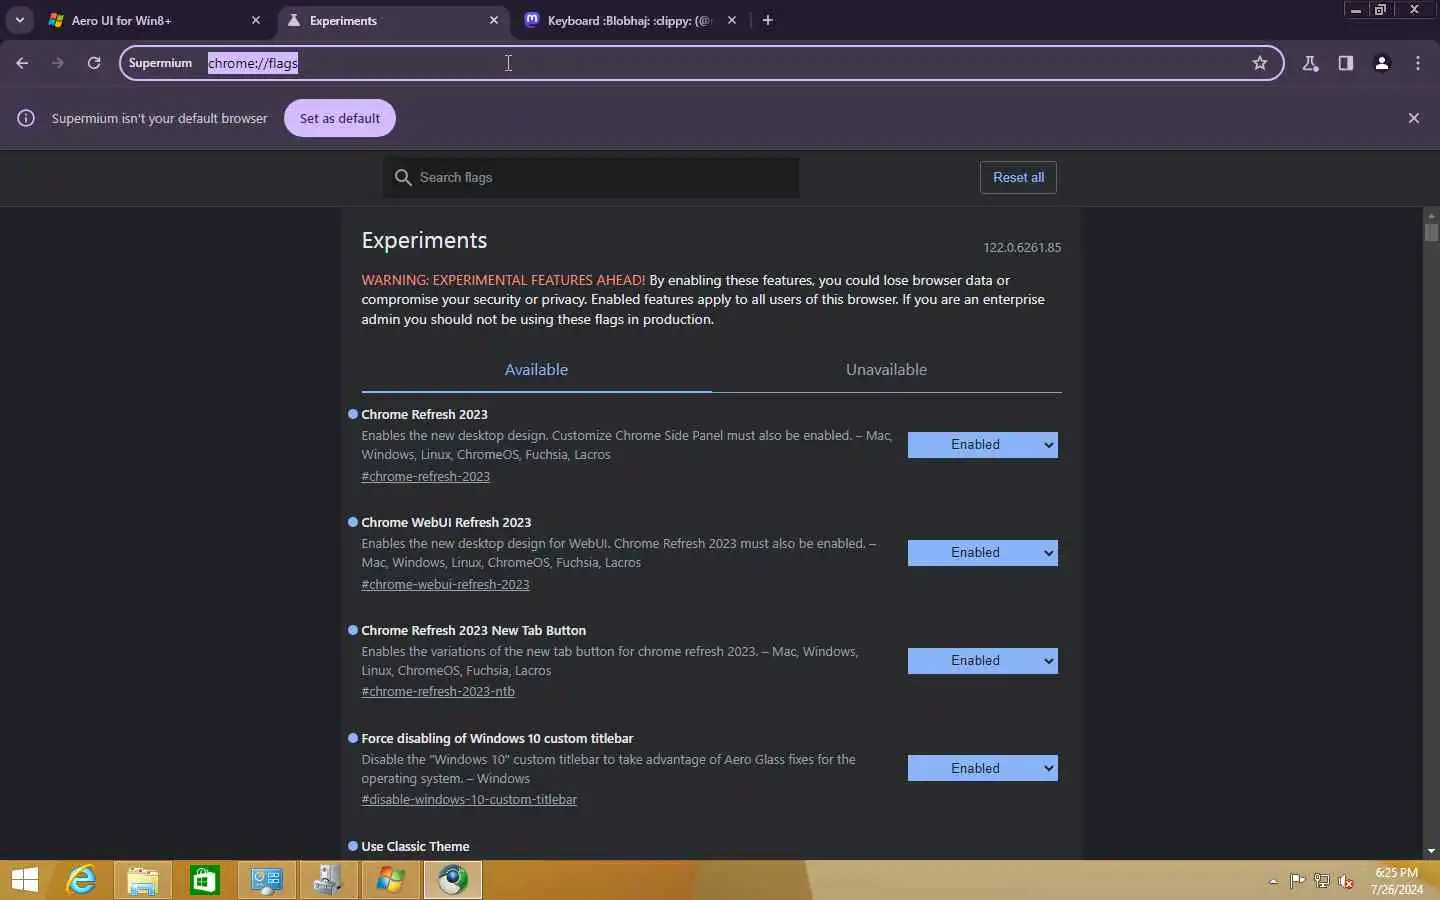1440x900 pixels.
Task: Open the Available flags tab
Action: click(536, 370)
